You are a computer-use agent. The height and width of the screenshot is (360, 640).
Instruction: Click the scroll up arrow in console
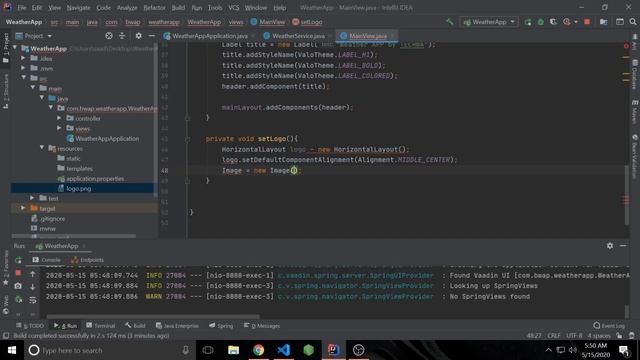pyautogui.click(x=33, y=273)
